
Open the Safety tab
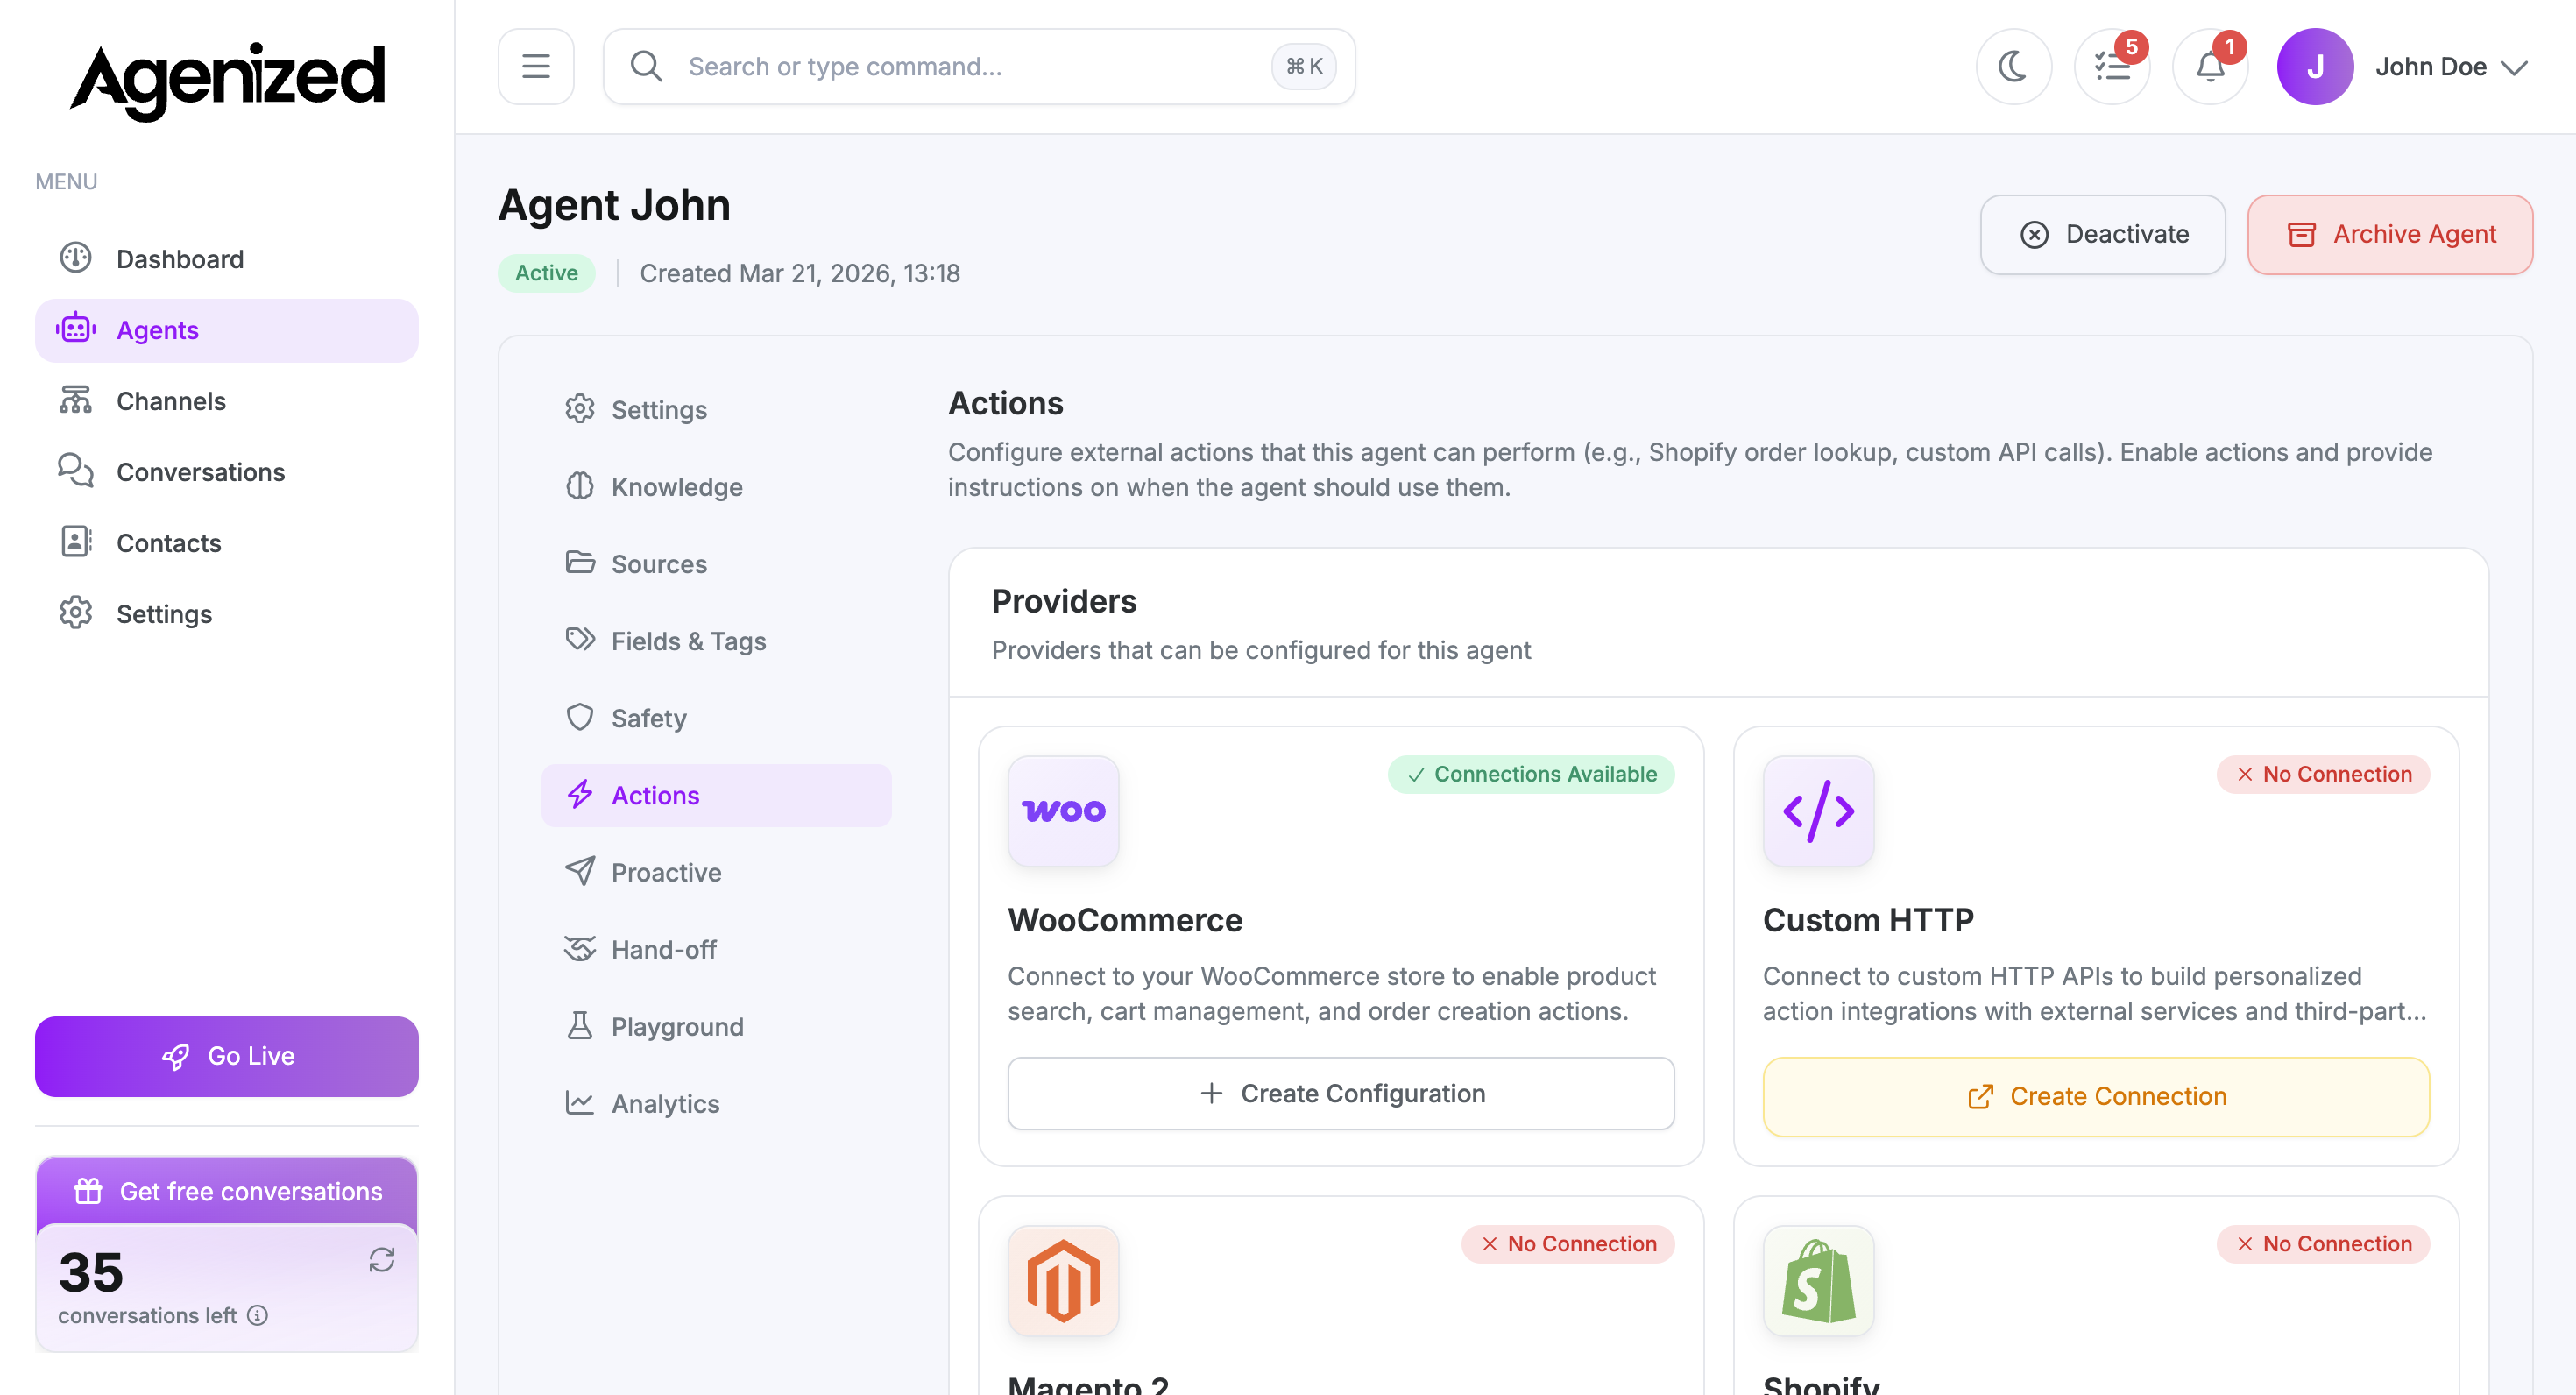coord(716,718)
